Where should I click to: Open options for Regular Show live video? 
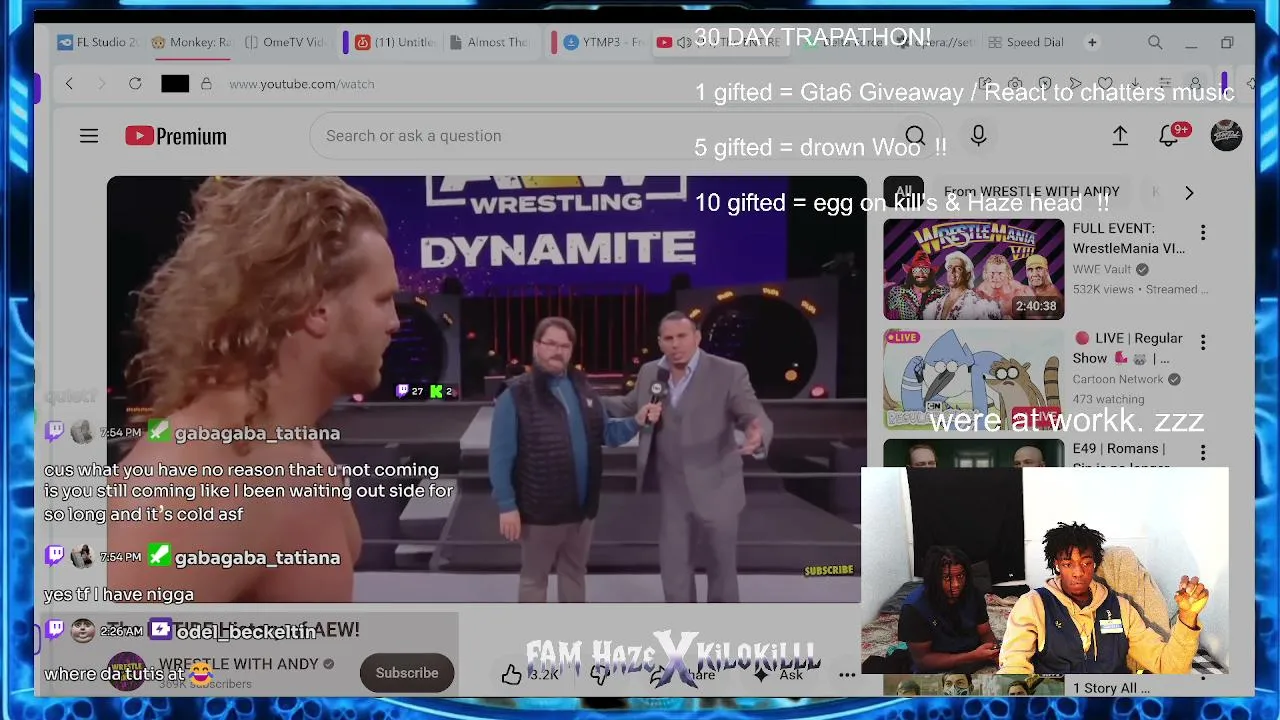pos(1203,343)
